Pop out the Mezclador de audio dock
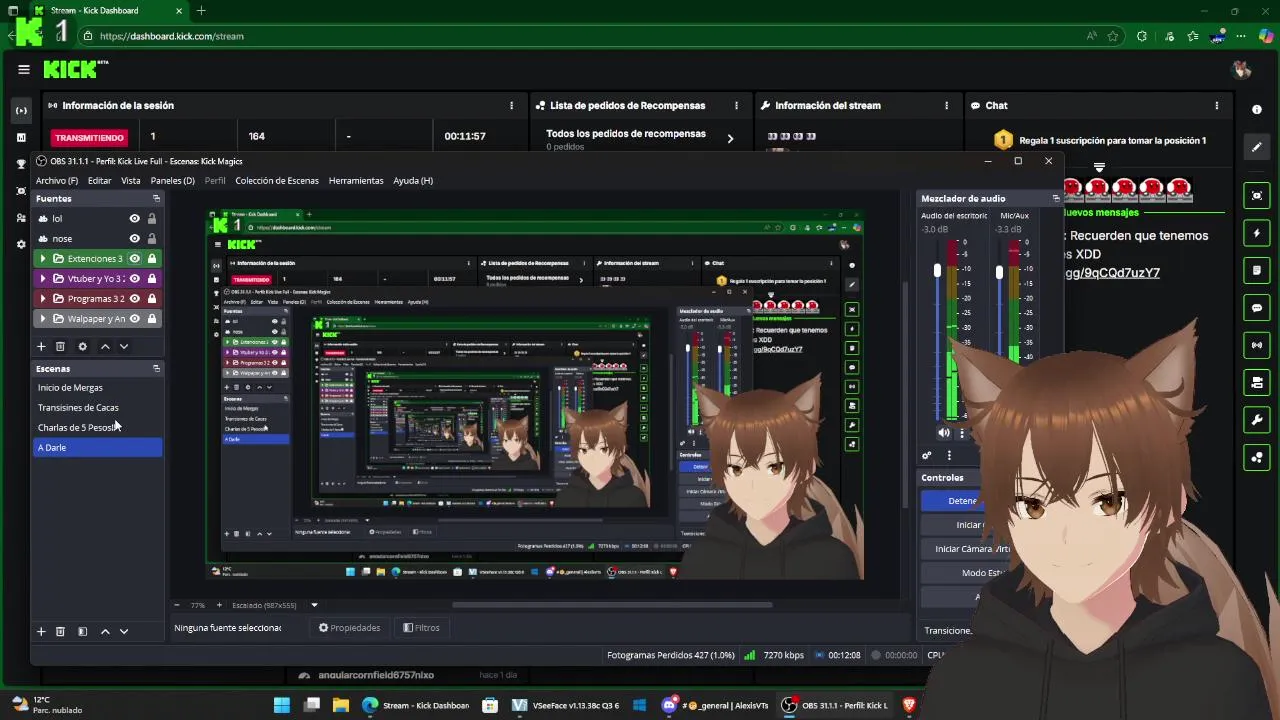The image size is (1280, 720). point(1056,198)
